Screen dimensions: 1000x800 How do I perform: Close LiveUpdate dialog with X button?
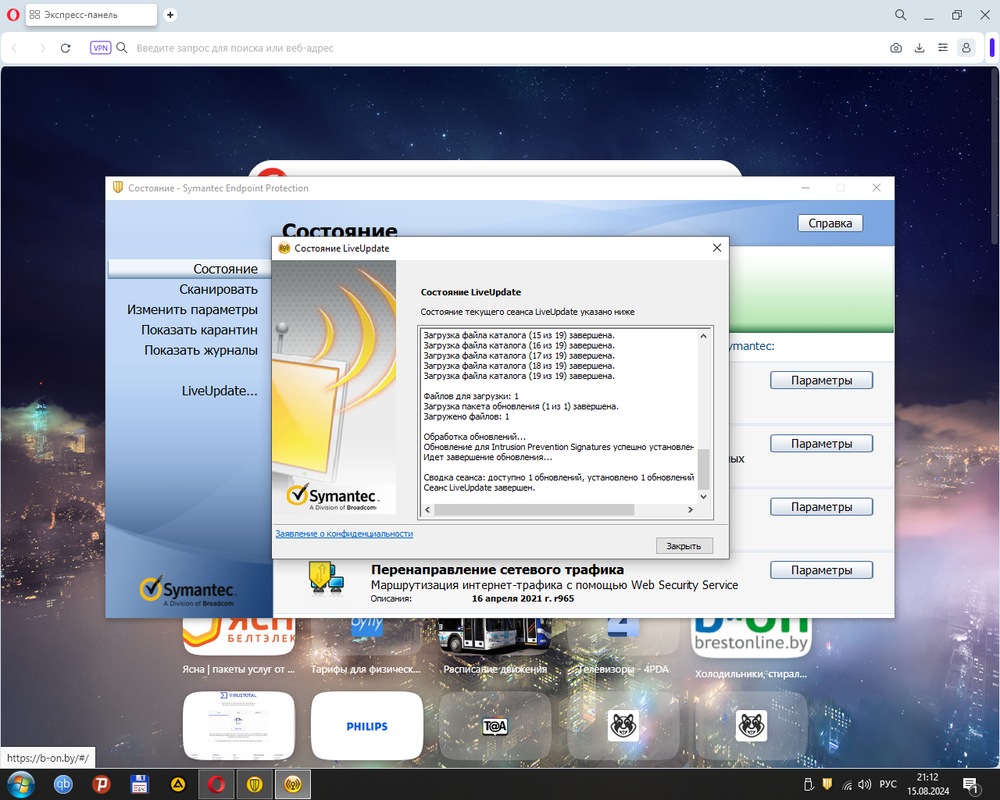pyautogui.click(x=717, y=248)
